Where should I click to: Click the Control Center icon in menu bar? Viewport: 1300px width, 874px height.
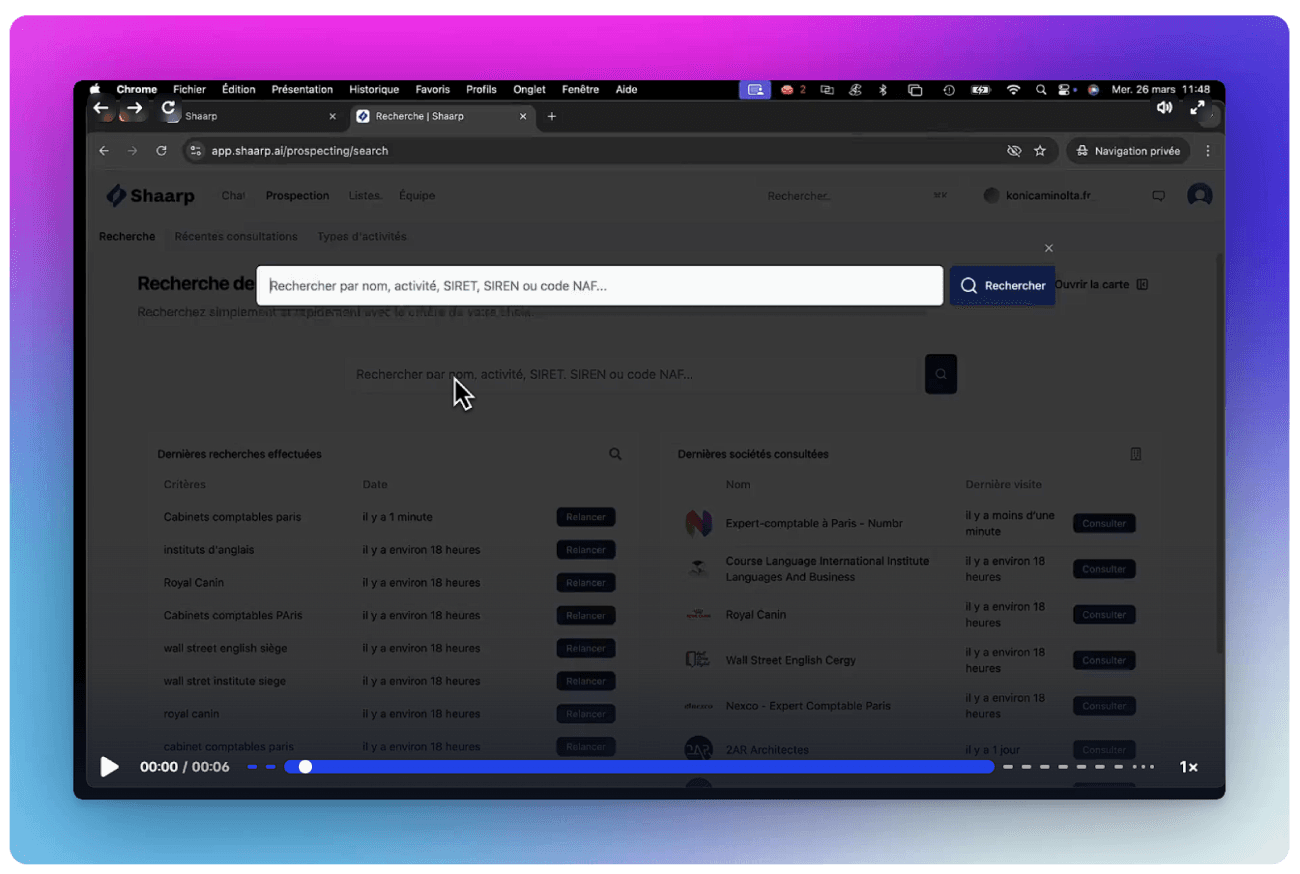(x=1066, y=89)
